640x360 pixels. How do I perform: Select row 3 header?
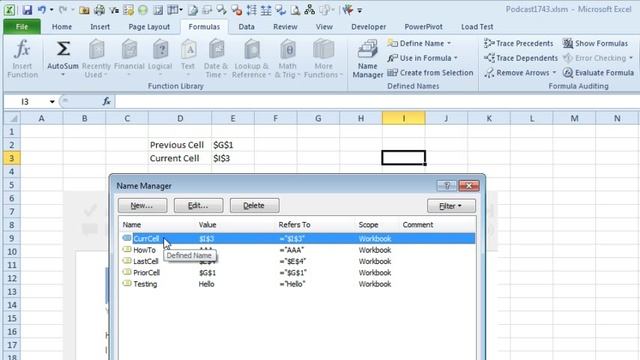pos(12,158)
